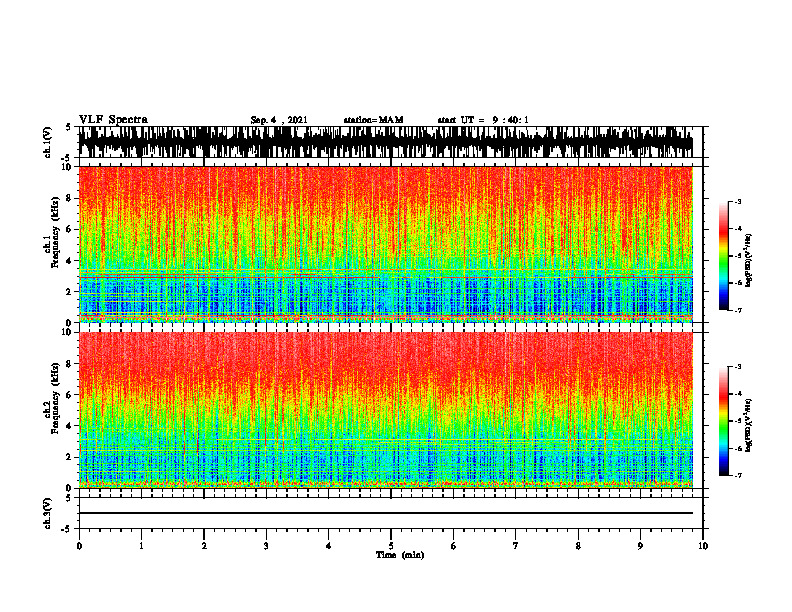Click time axis tick label "4"

329,546
